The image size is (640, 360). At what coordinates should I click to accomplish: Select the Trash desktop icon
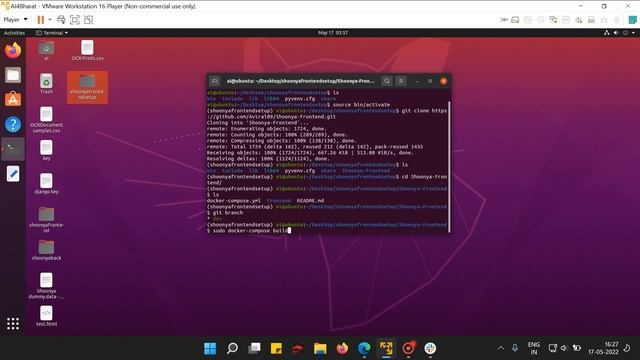(46, 84)
